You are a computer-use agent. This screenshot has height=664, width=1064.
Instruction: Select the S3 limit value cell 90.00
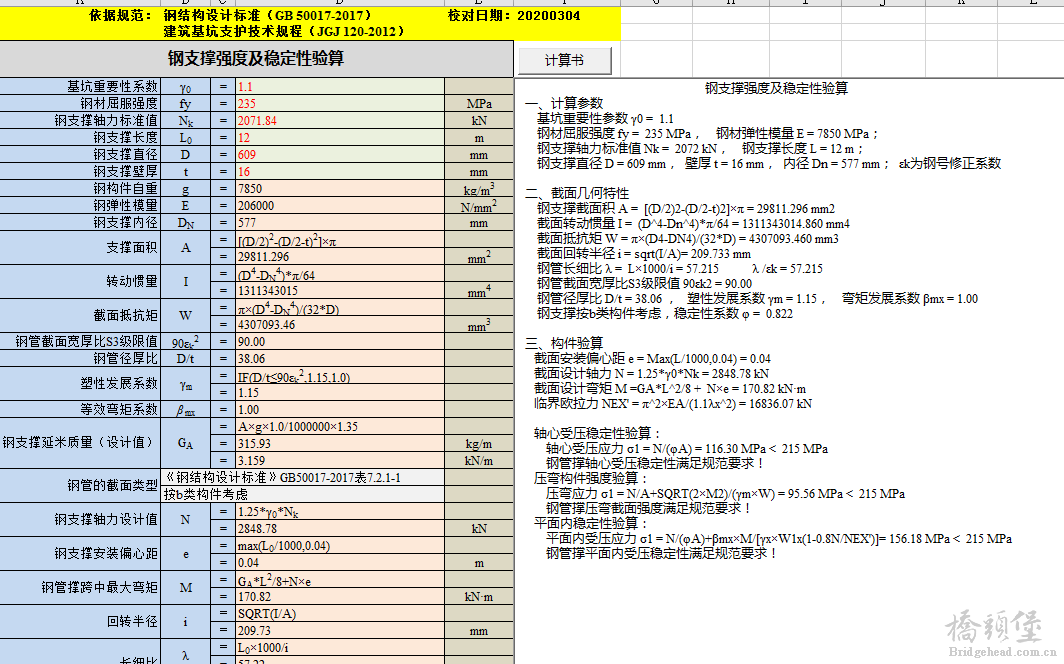(340, 342)
